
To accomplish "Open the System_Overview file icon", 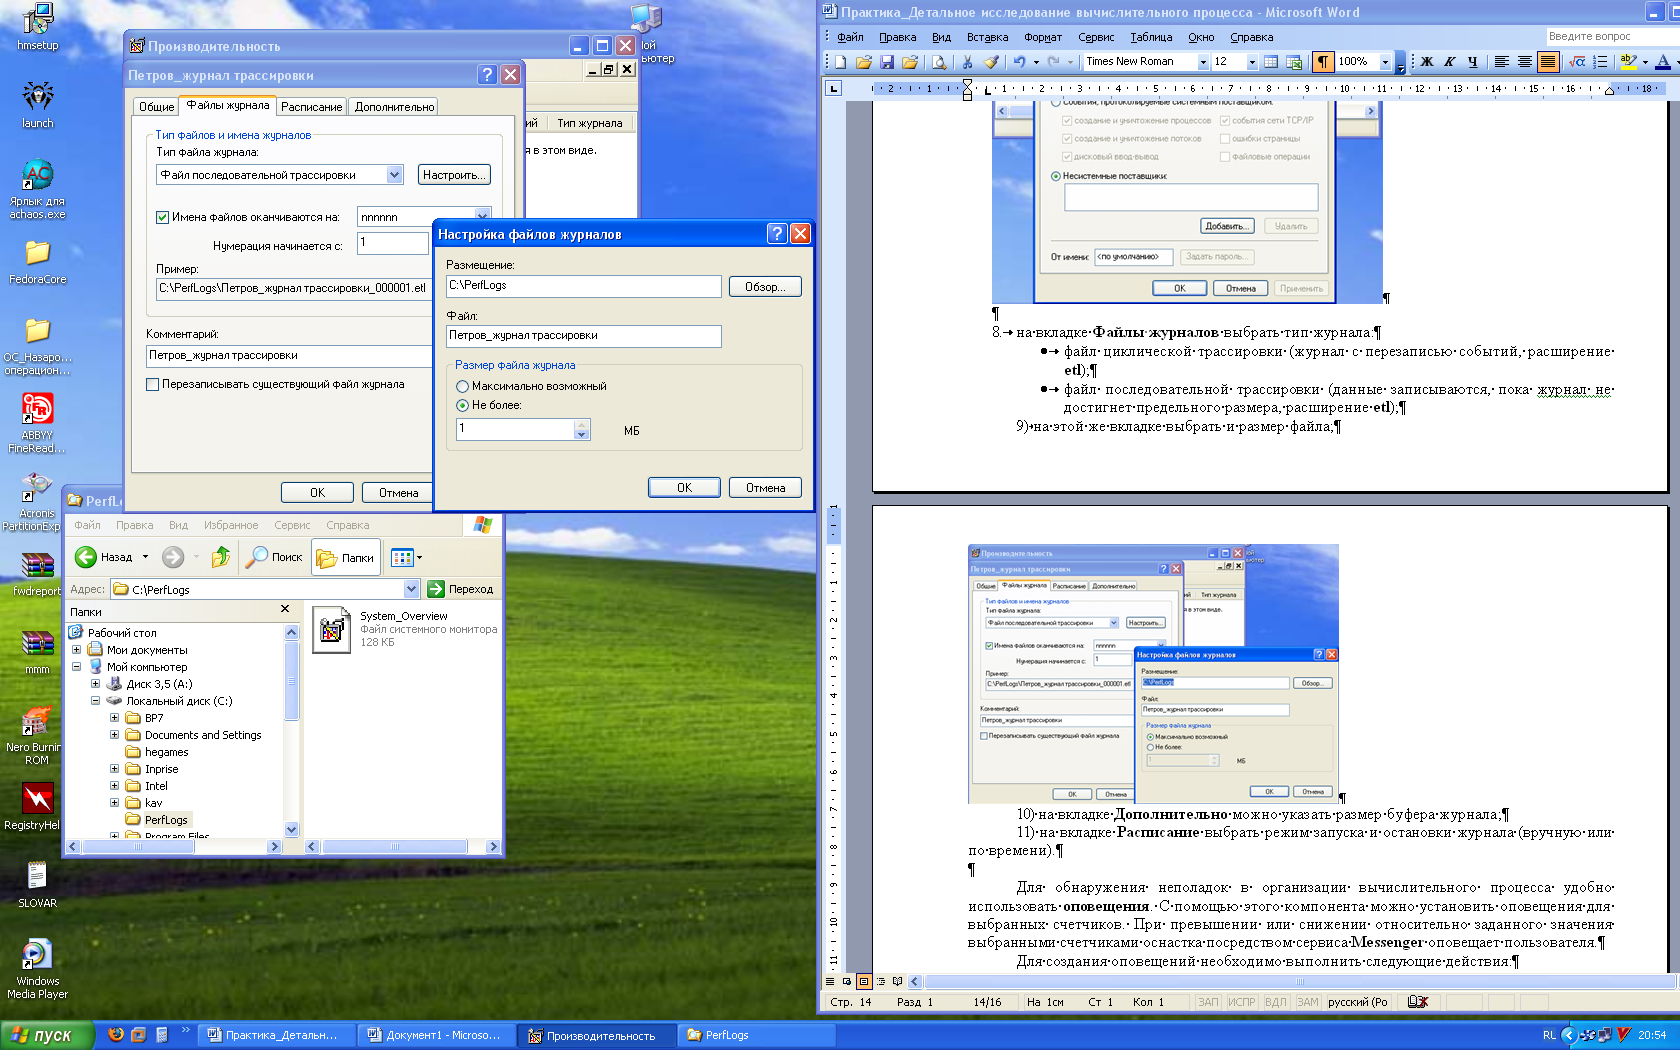I will tap(331, 629).
